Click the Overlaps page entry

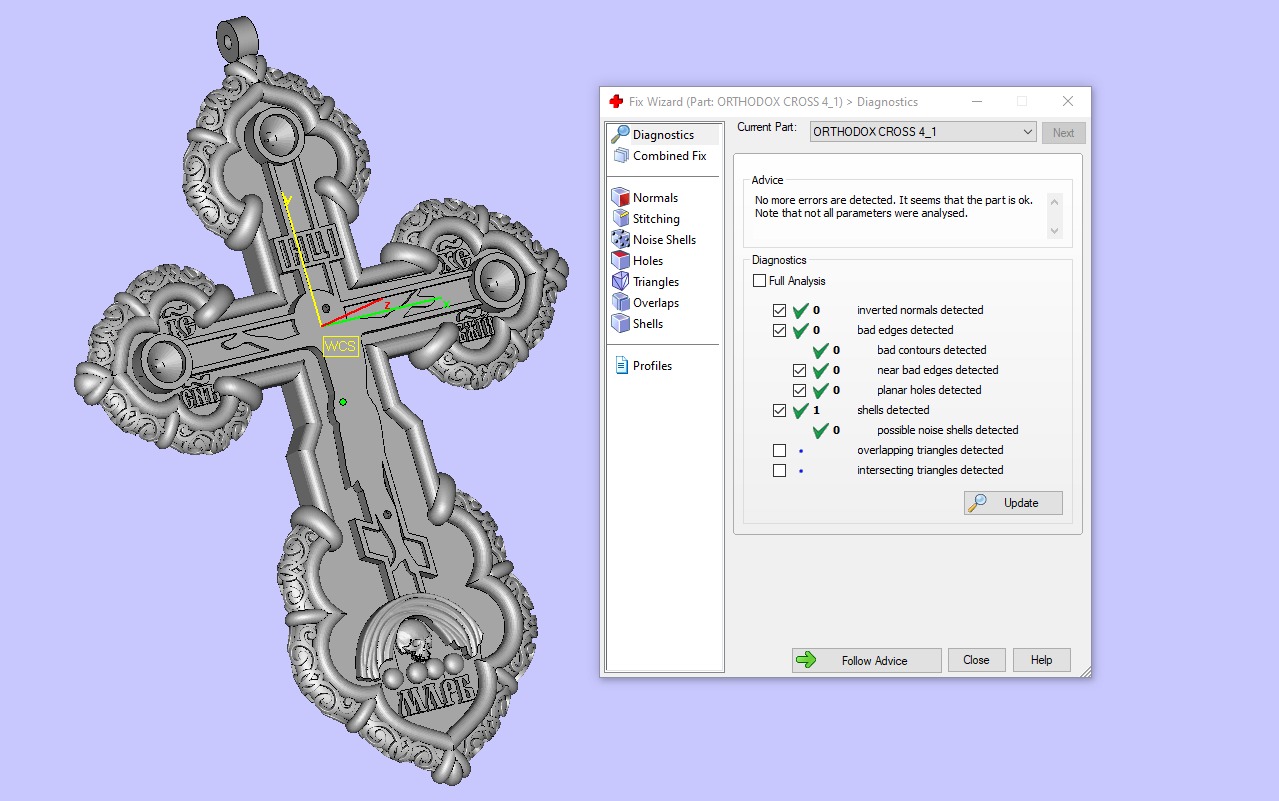(x=656, y=303)
